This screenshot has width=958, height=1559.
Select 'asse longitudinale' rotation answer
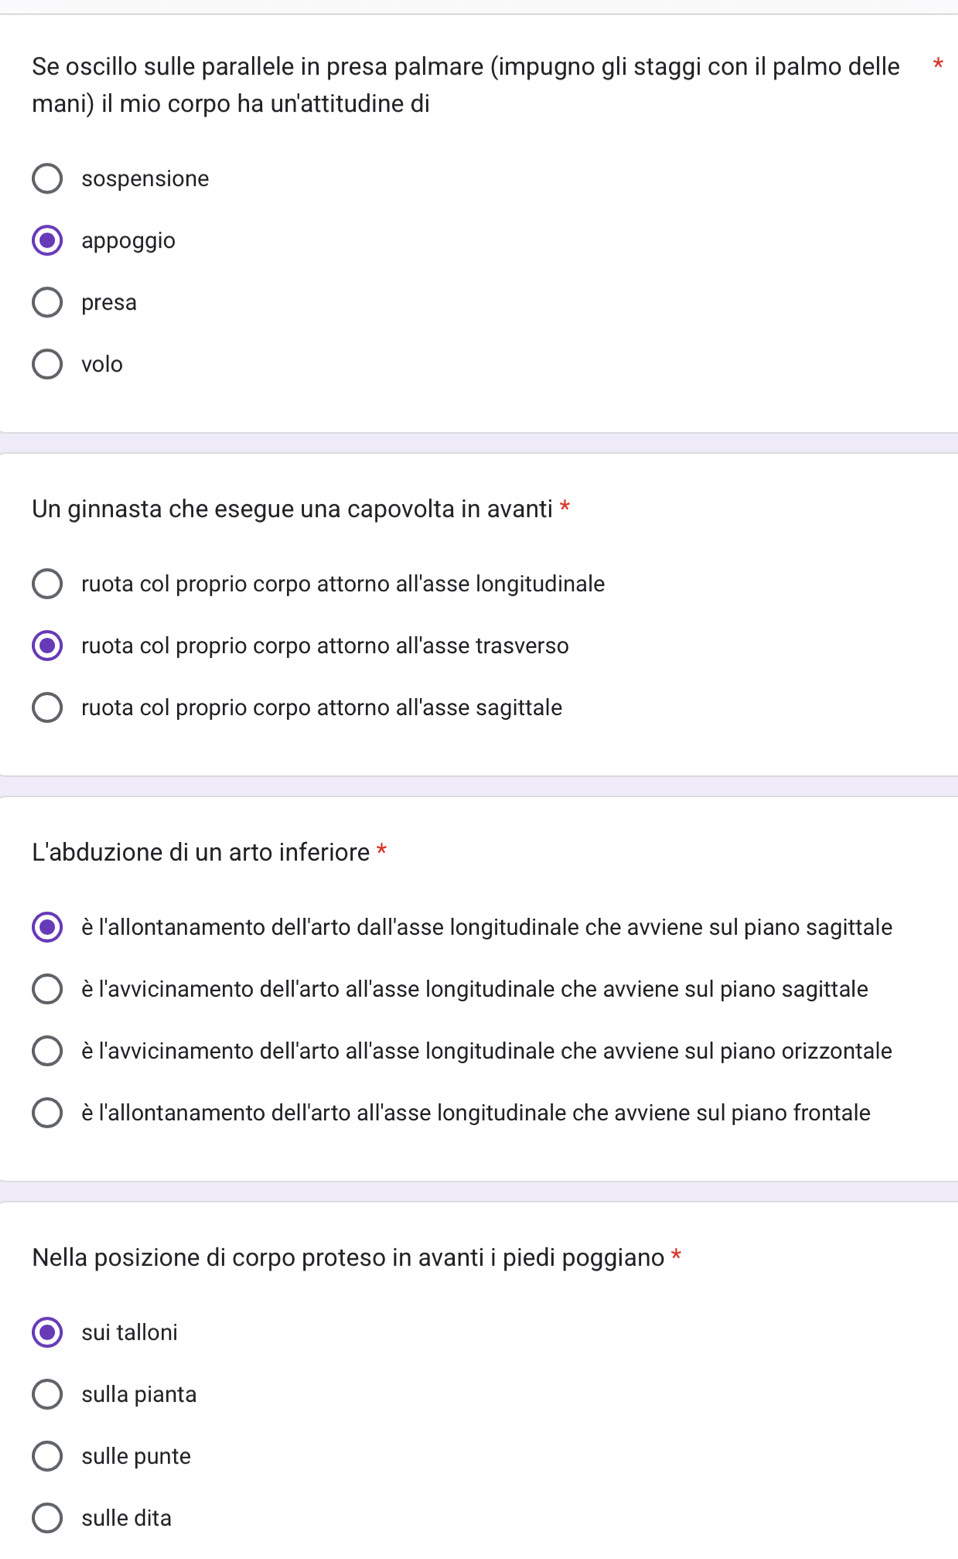tap(47, 584)
